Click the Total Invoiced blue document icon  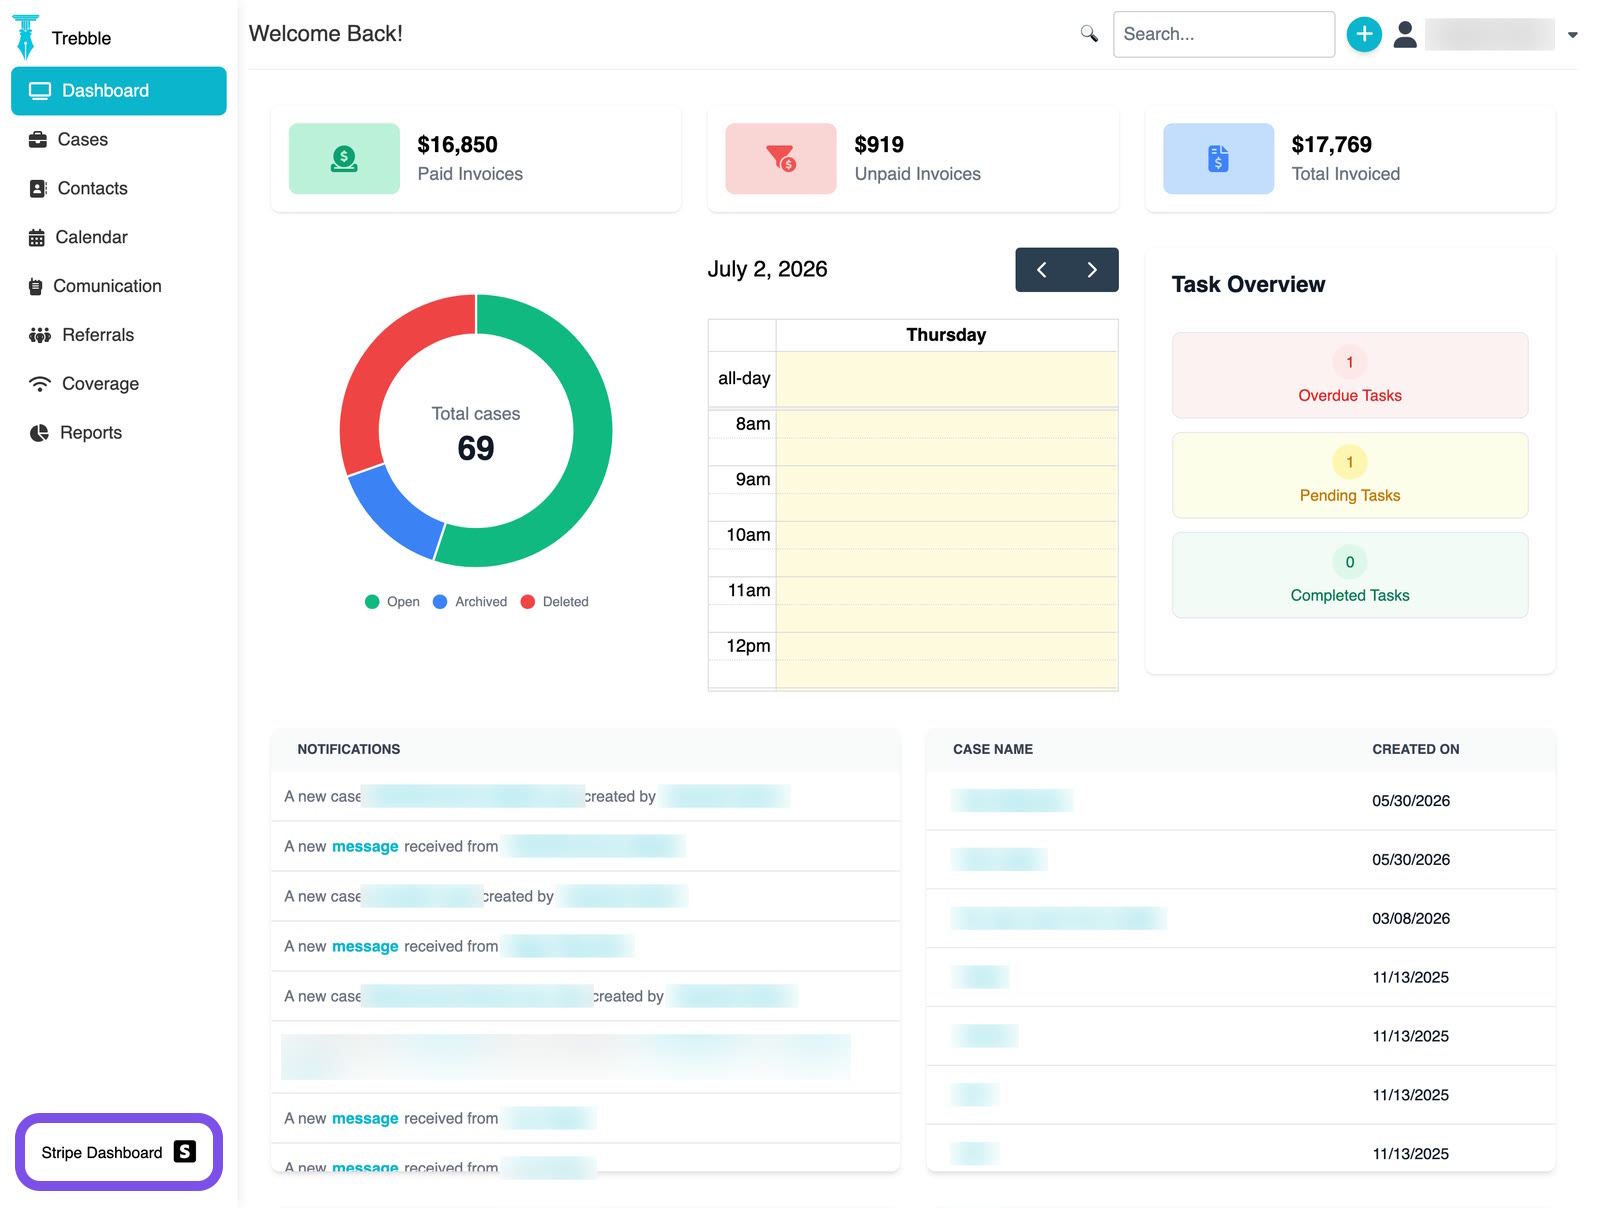tap(1218, 158)
